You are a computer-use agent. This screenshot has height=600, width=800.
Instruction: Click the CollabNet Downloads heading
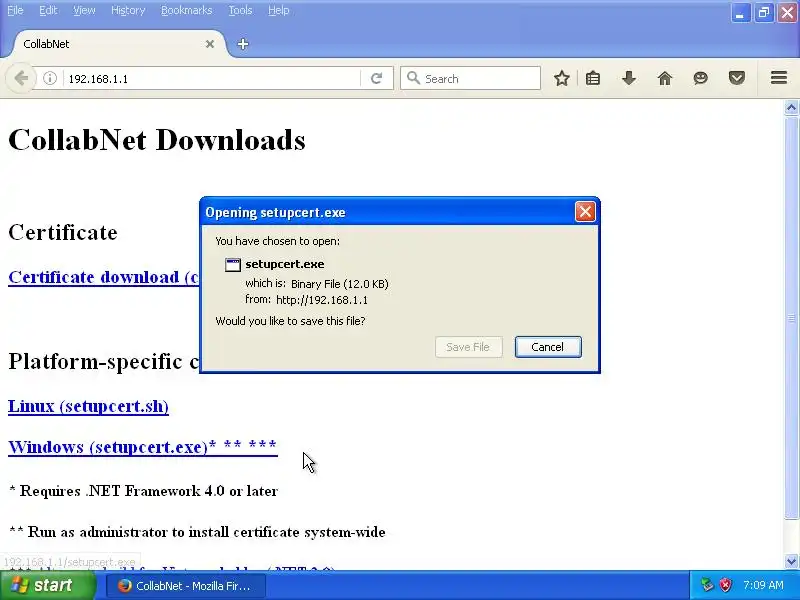(157, 140)
